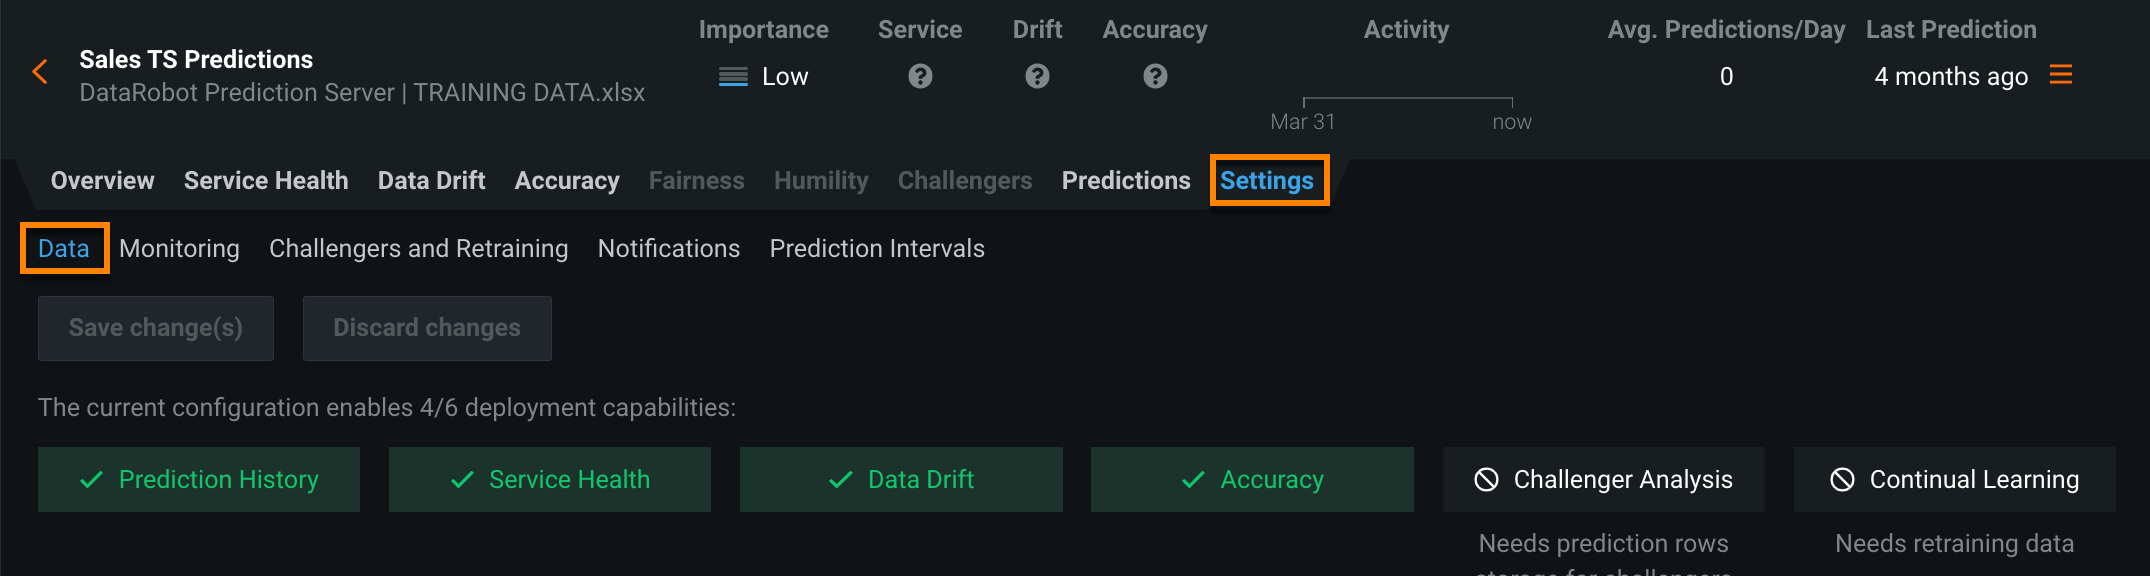Click the Continual Learning disabled icon
Viewport: 2150px width, 576px height.
[1842, 480]
